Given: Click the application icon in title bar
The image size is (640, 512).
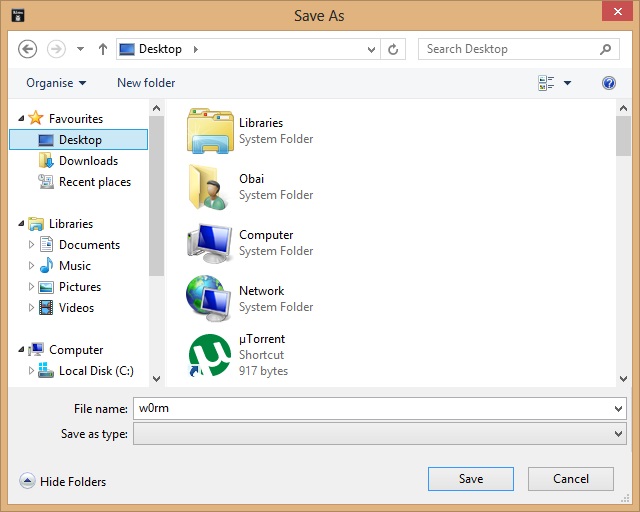Looking at the screenshot, I should tap(18, 16).
